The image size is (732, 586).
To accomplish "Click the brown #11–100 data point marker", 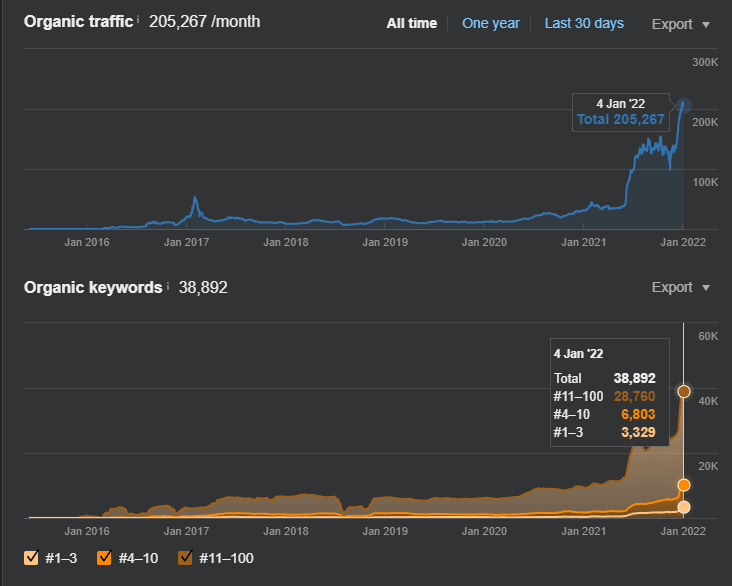I will 684,391.
